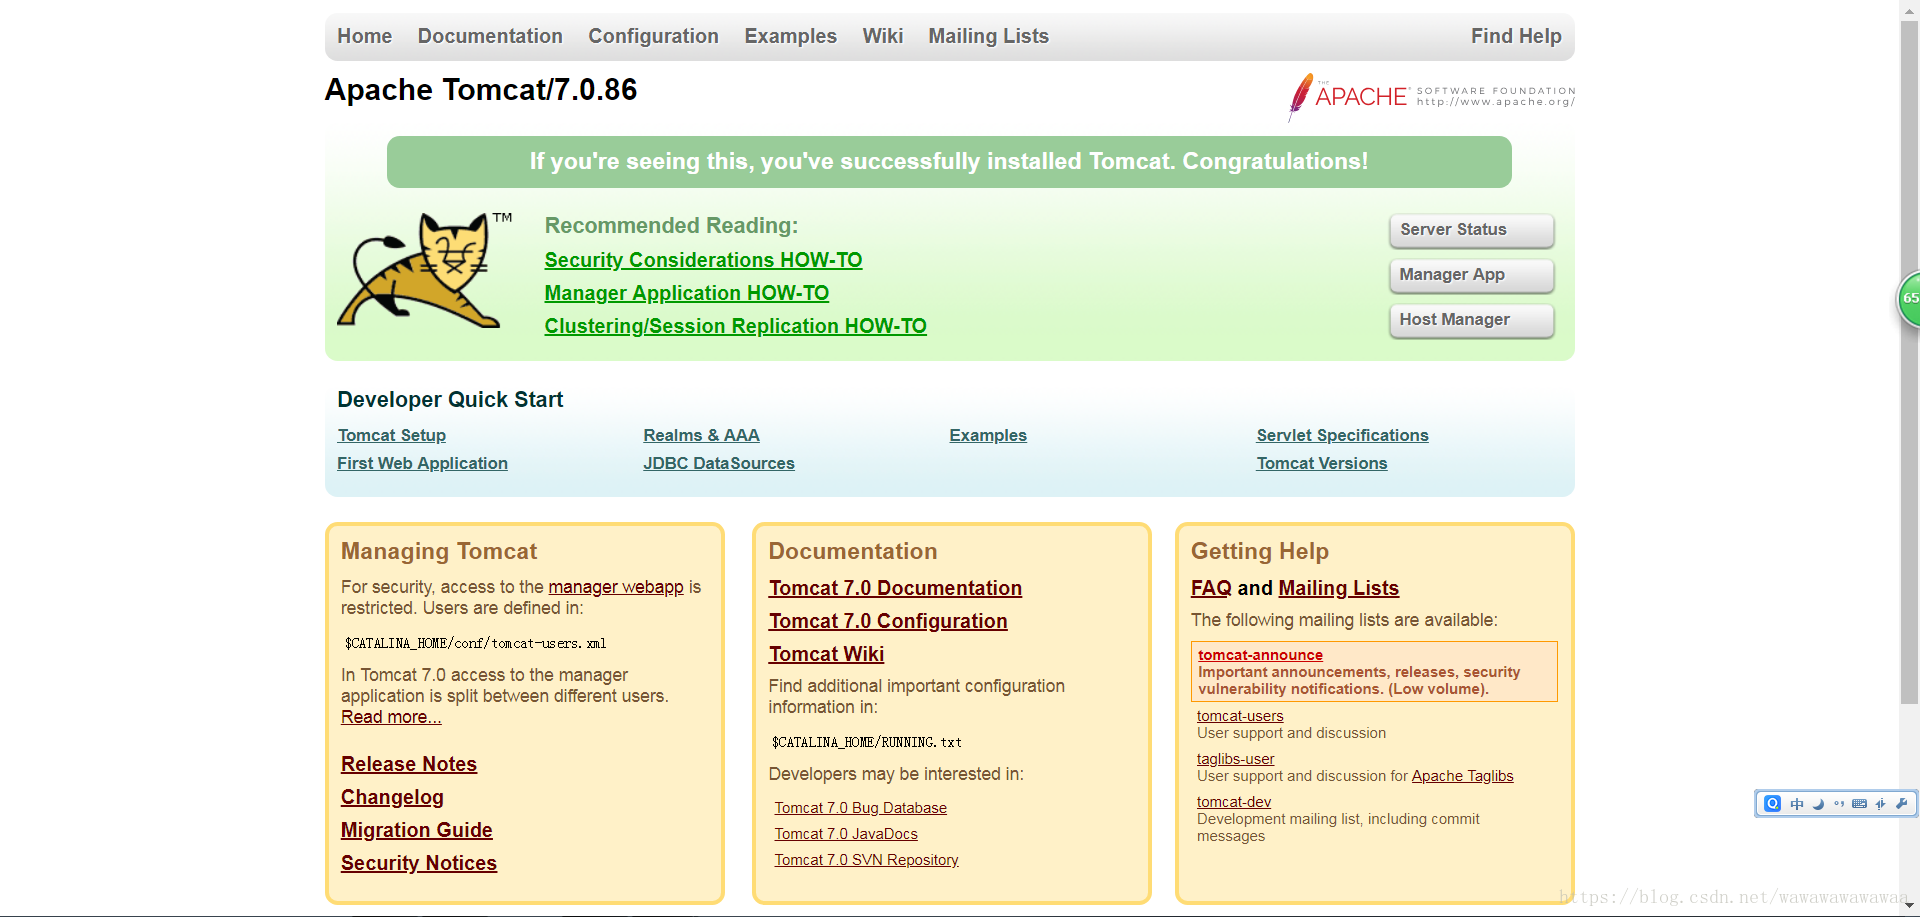This screenshot has width=1920, height=917.
Task: Open Tomcat 7.0 SVN Repository link
Action: coord(866,860)
